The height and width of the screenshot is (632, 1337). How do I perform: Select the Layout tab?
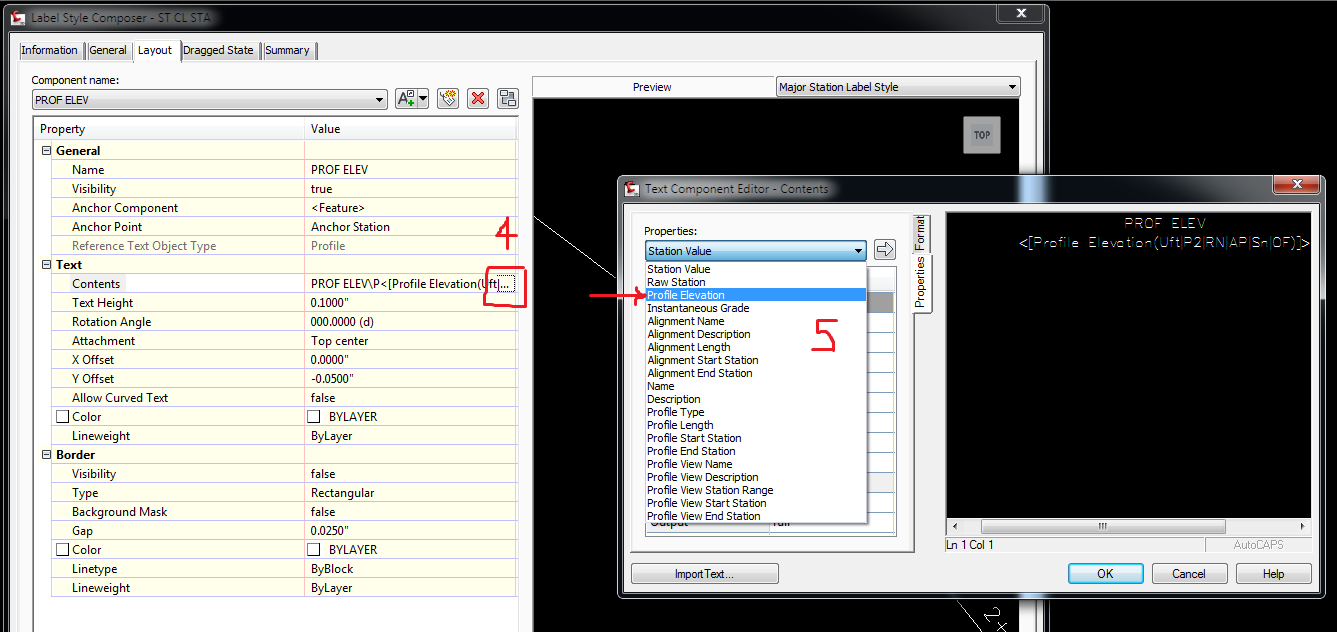point(155,50)
